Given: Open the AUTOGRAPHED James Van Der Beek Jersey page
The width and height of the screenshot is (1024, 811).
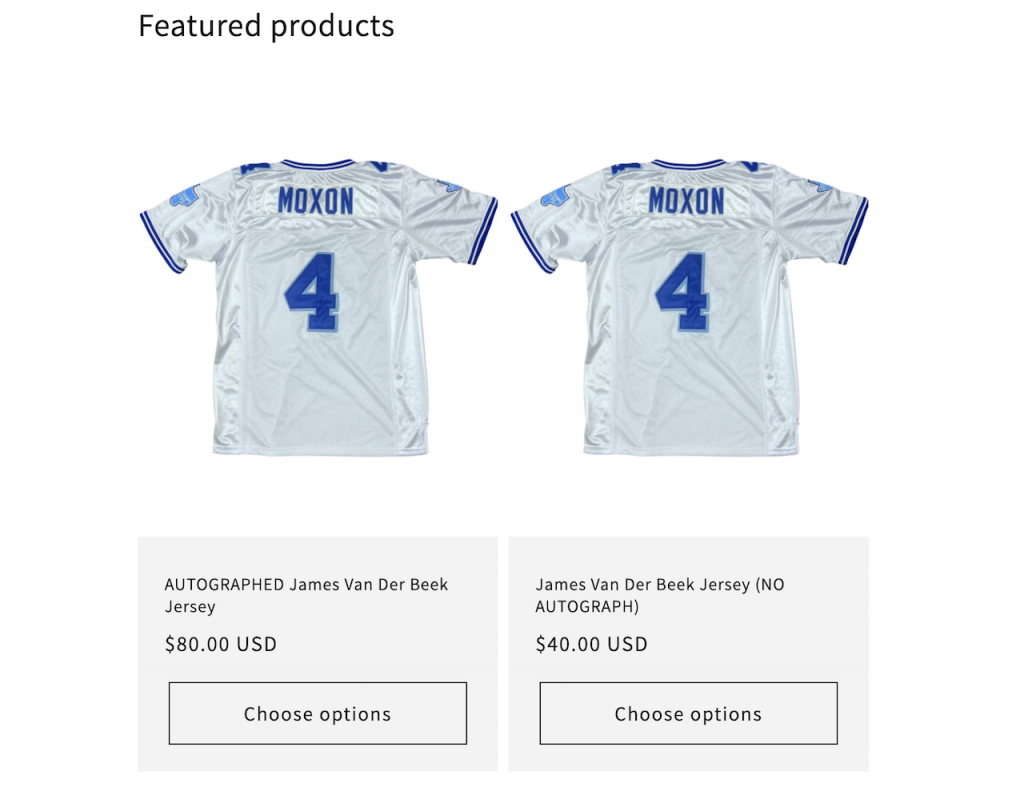Looking at the screenshot, I should pyautogui.click(x=305, y=595).
